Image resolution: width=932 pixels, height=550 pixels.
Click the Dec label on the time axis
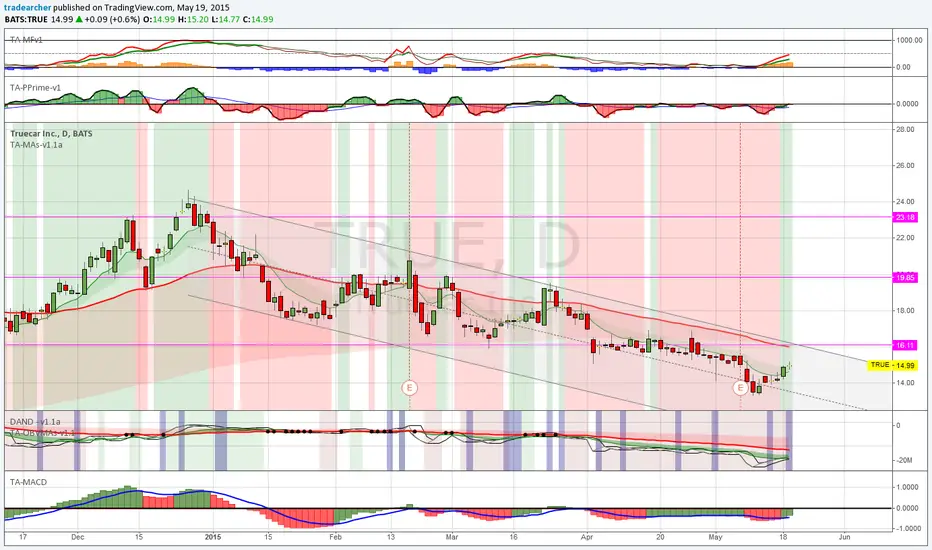(x=78, y=537)
